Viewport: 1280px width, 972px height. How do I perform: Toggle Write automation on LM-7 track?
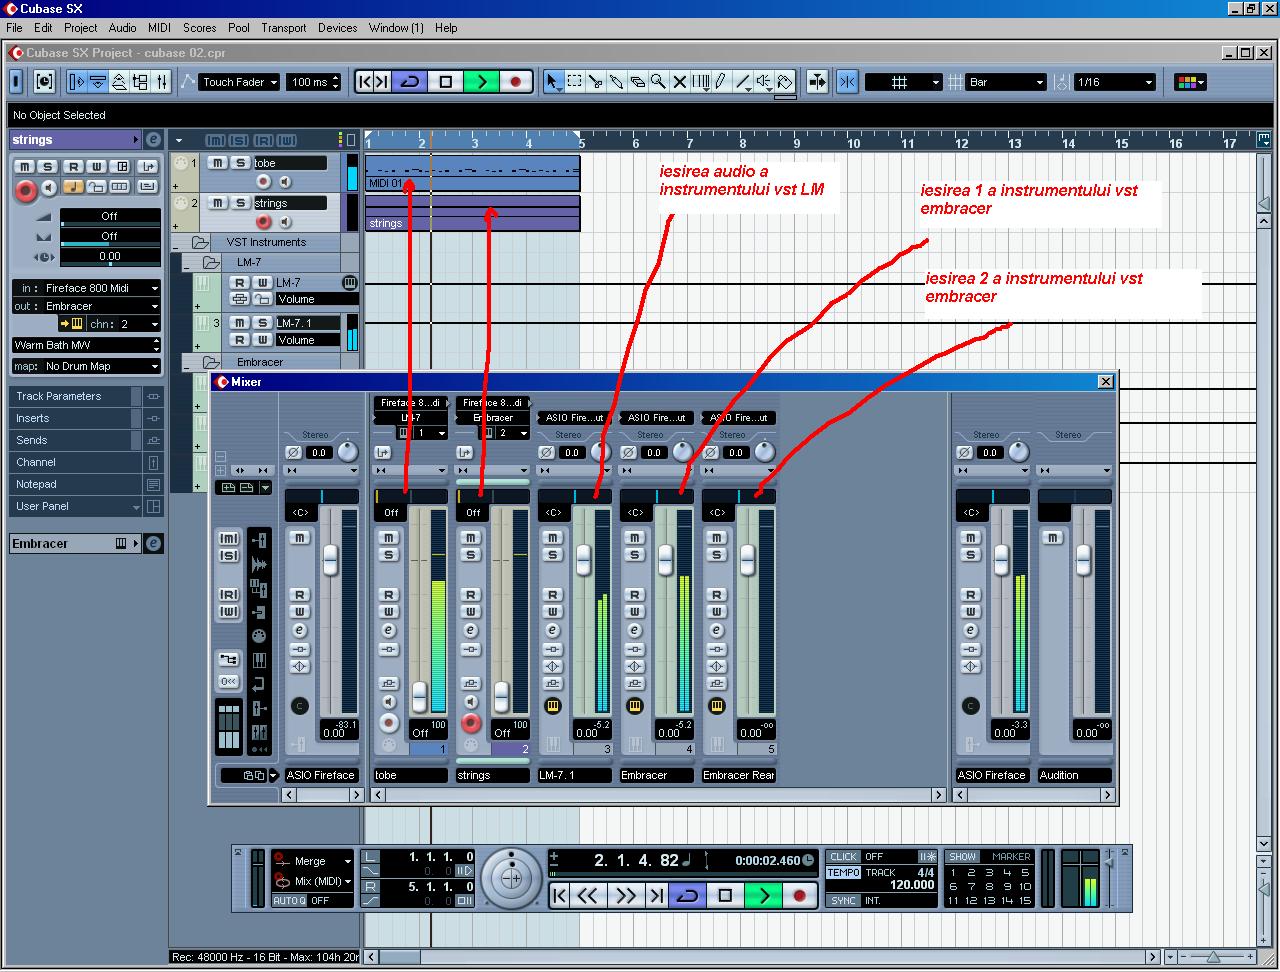click(x=262, y=283)
